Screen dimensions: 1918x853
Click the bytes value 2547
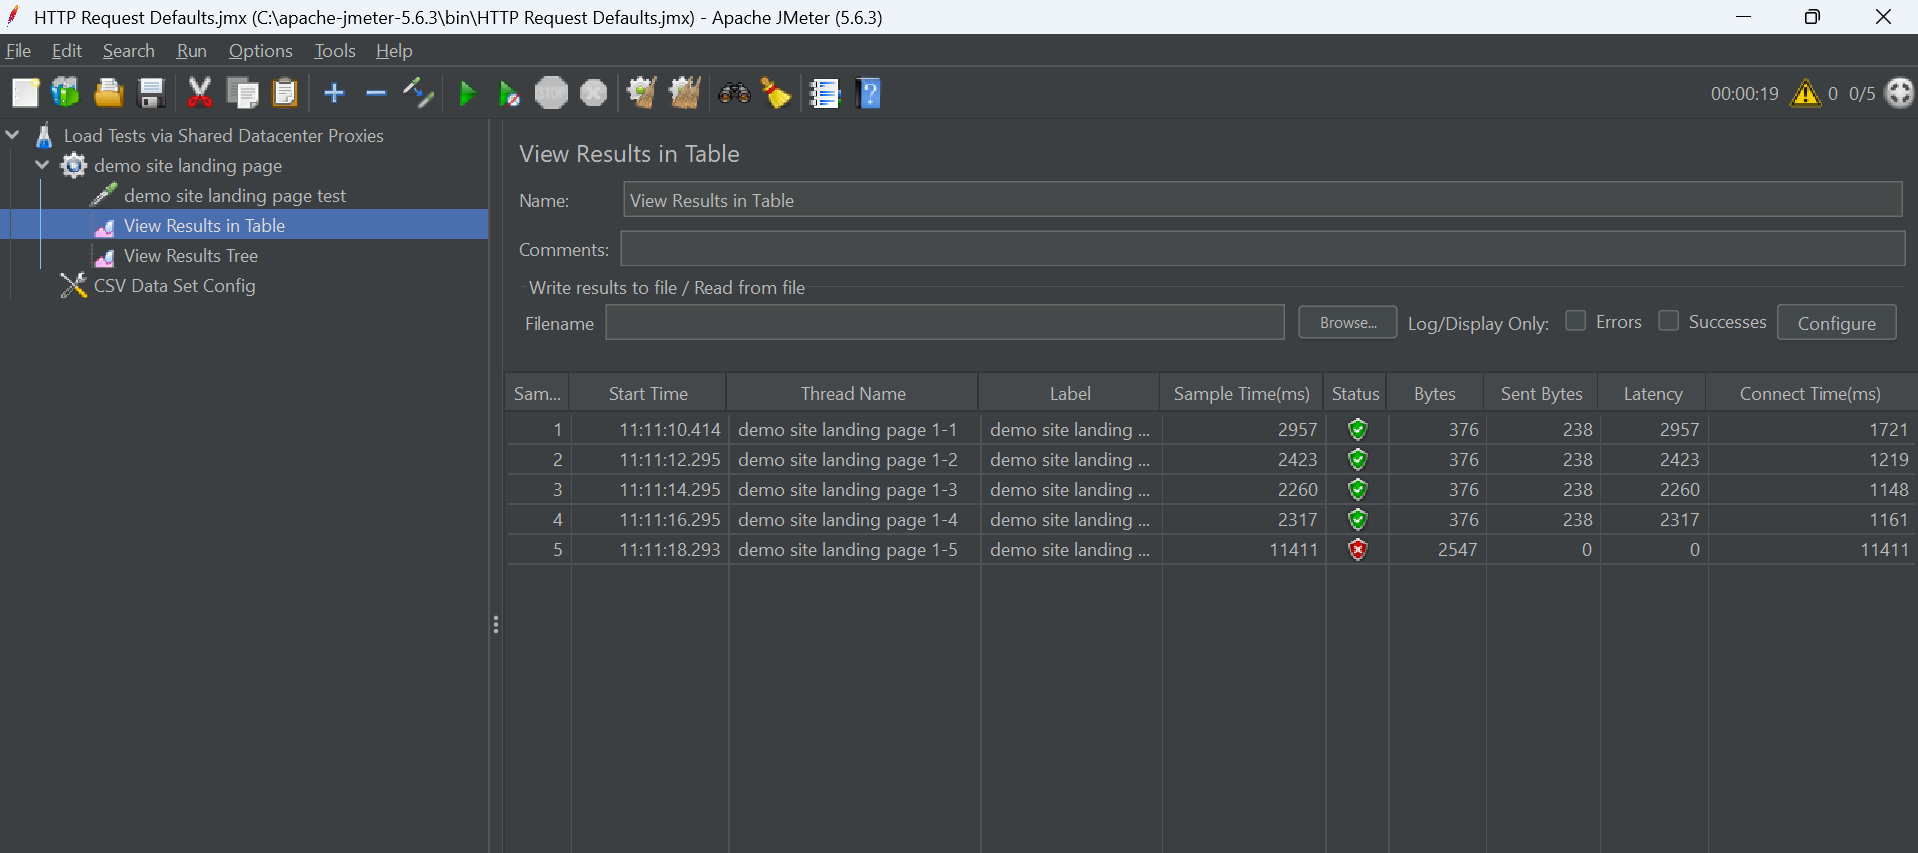click(x=1457, y=550)
